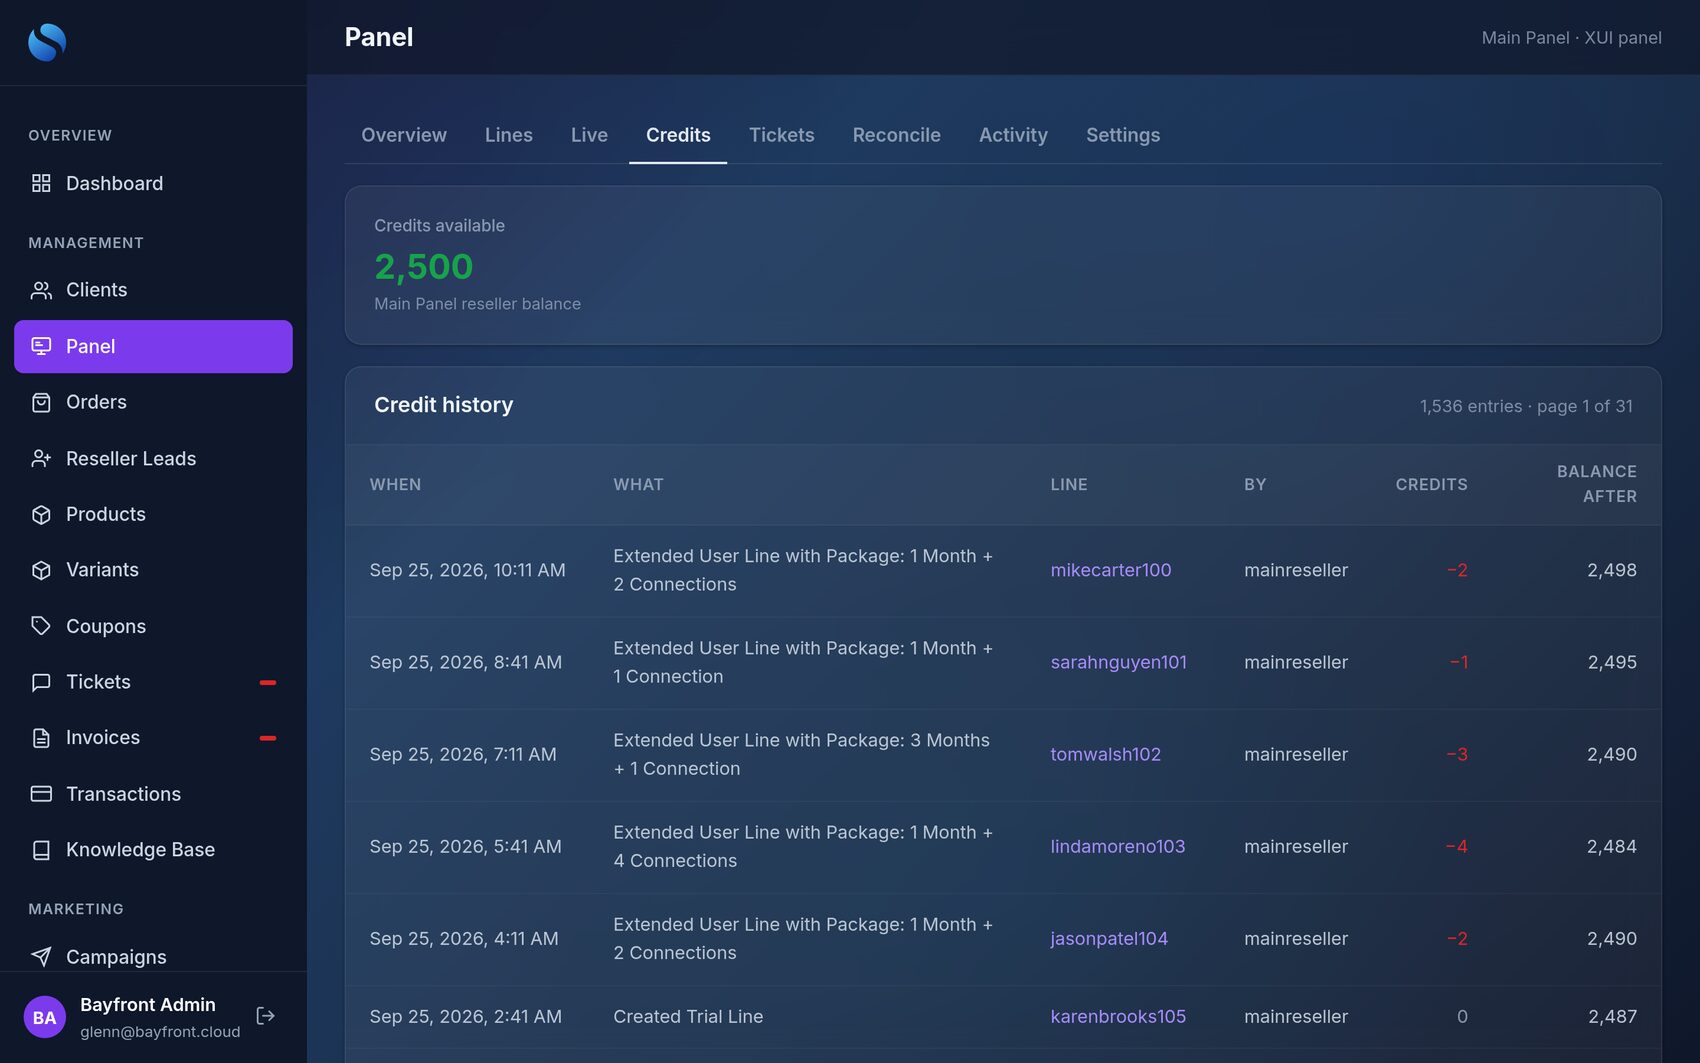Image resolution: width=1700 pixels, height=1063 pixels.
Task: Click the Clients people icon
Action: [x=41, y=290]
